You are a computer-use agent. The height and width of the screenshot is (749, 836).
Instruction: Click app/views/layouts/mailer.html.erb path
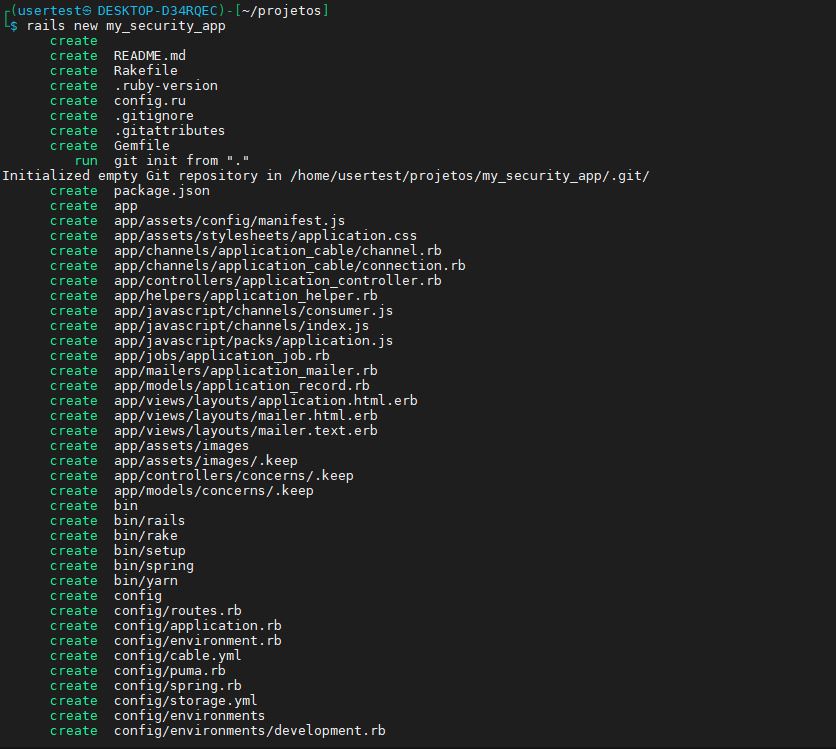point(245,416)
